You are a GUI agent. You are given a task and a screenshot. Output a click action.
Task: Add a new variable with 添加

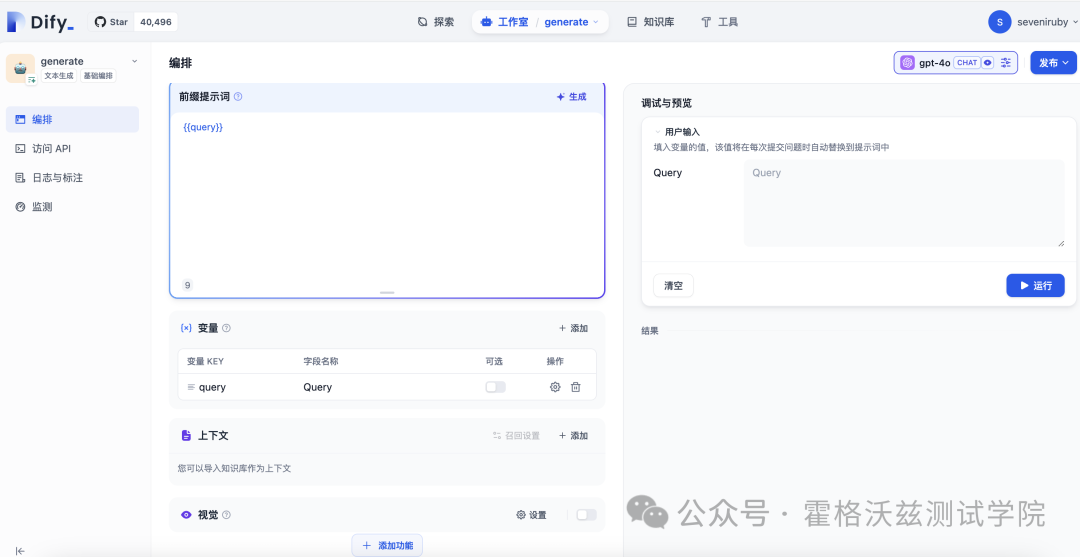[x=574, y=328]
